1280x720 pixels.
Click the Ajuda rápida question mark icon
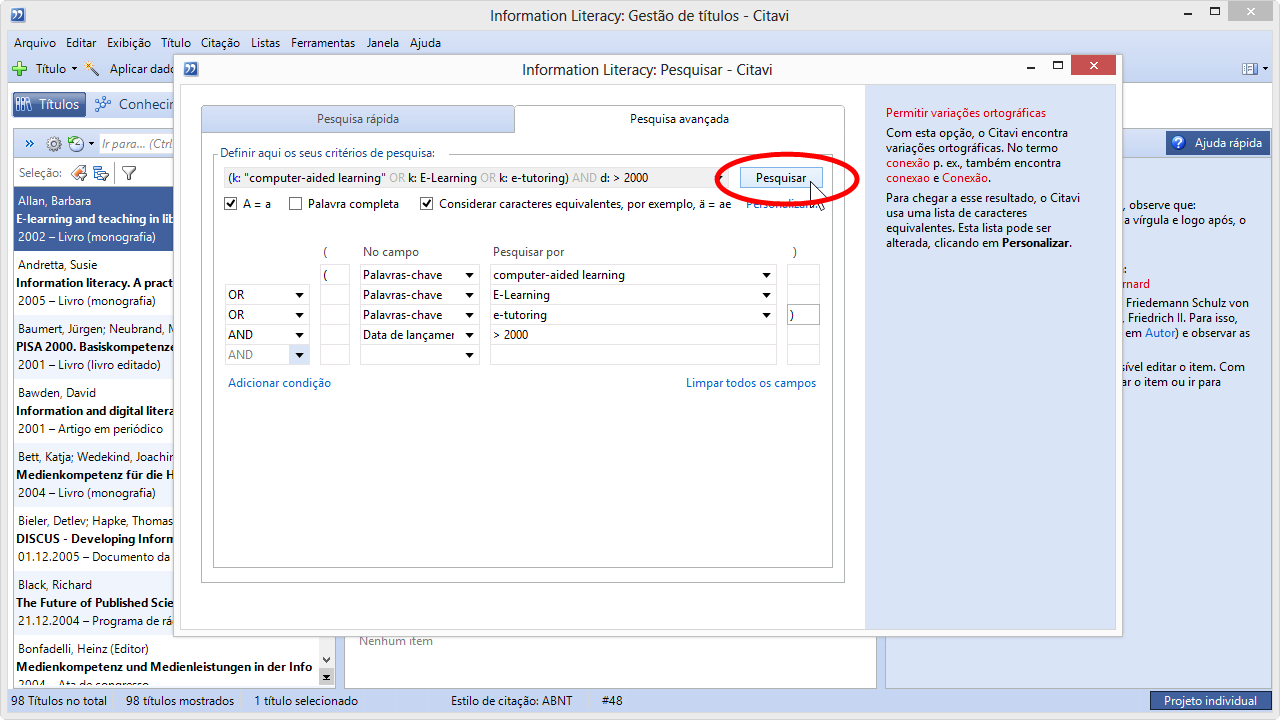coord(1179,143)
